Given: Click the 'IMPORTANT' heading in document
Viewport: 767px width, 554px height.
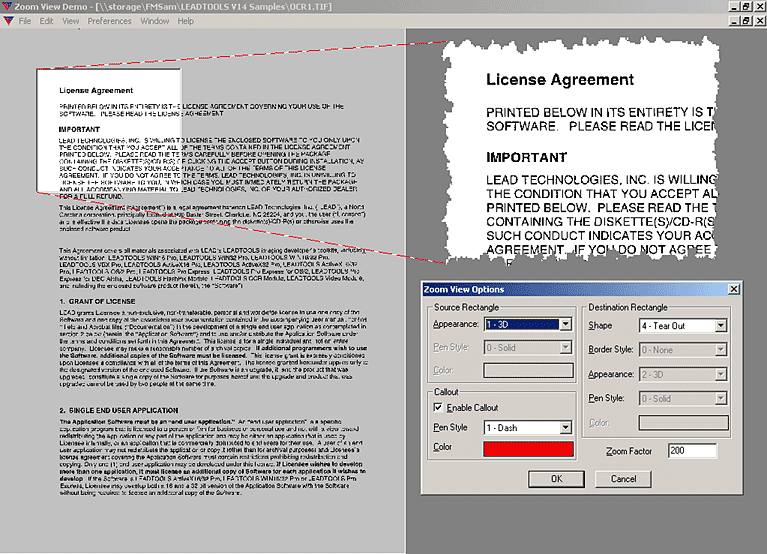Looking at the screenshot, I should coord(79,130).
